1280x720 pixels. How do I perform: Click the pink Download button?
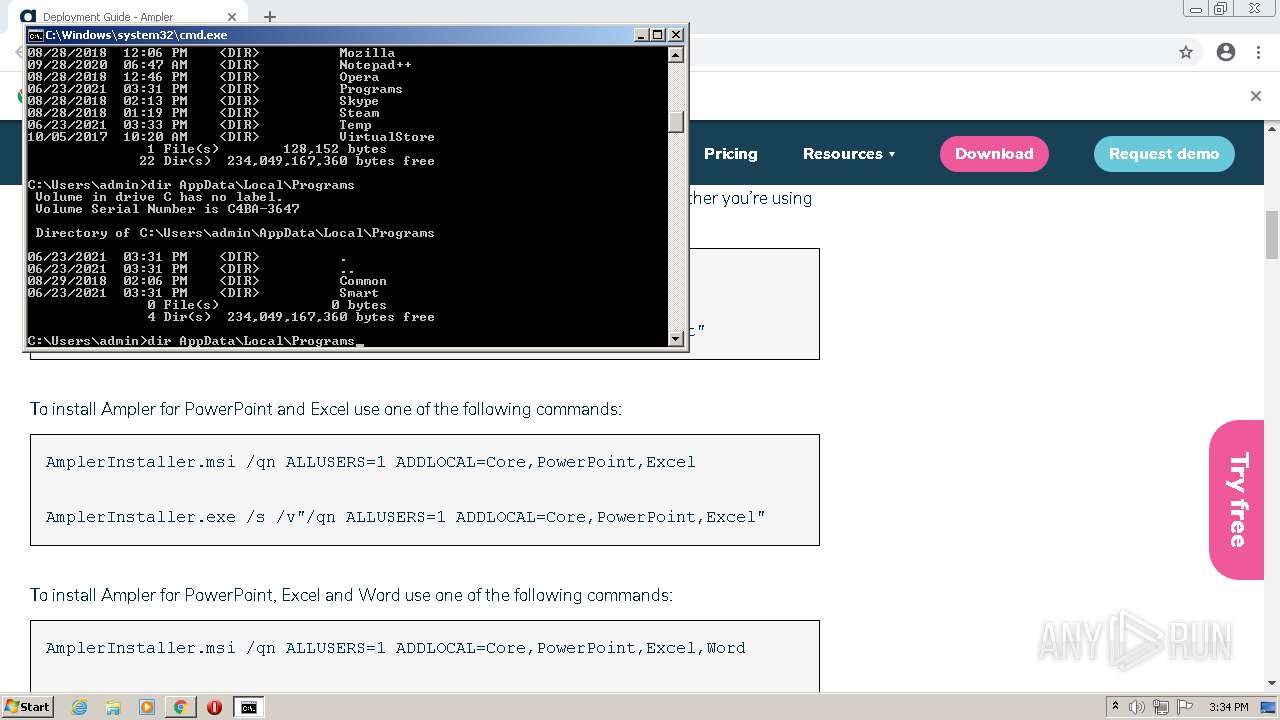point(994,154)
